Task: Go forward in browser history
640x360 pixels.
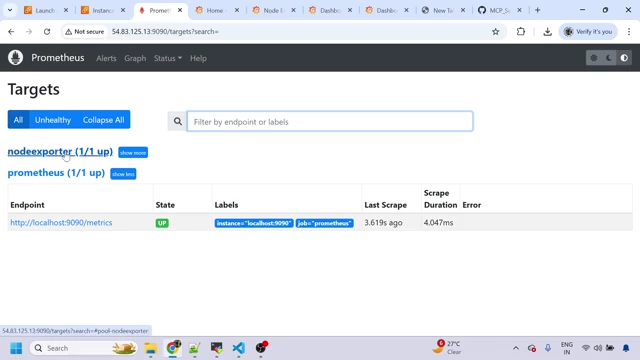Action: click(x=29, y=31)
